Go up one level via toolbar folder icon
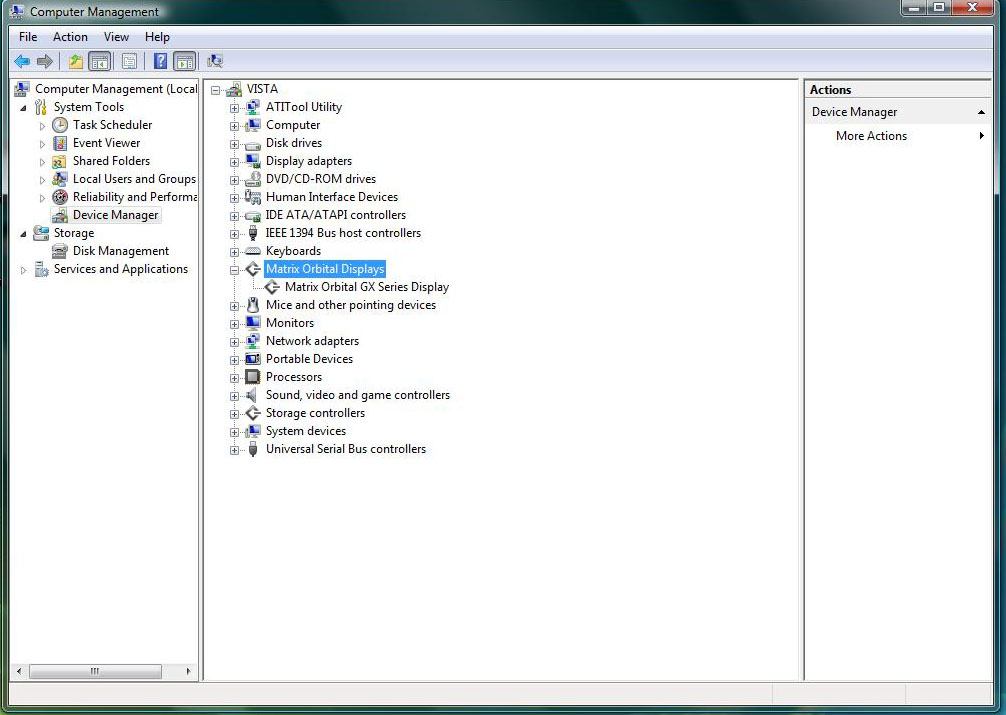This screenshot has height=715, width=1006. pos(76,62)
